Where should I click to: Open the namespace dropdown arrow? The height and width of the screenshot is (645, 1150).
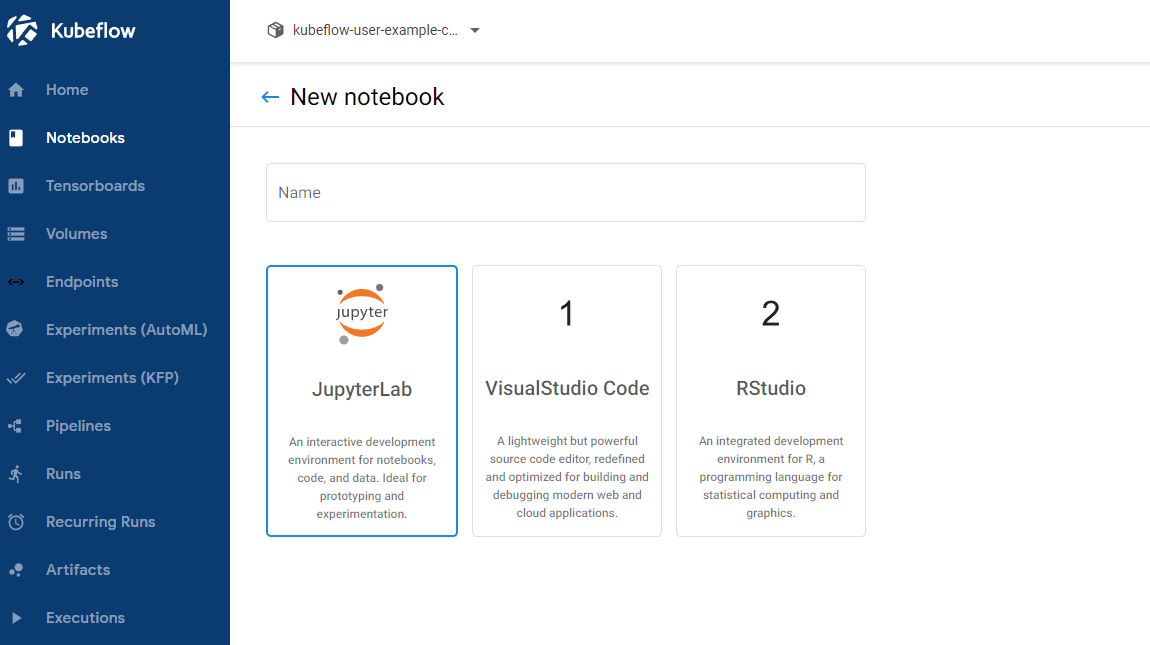tap(475, 30)
